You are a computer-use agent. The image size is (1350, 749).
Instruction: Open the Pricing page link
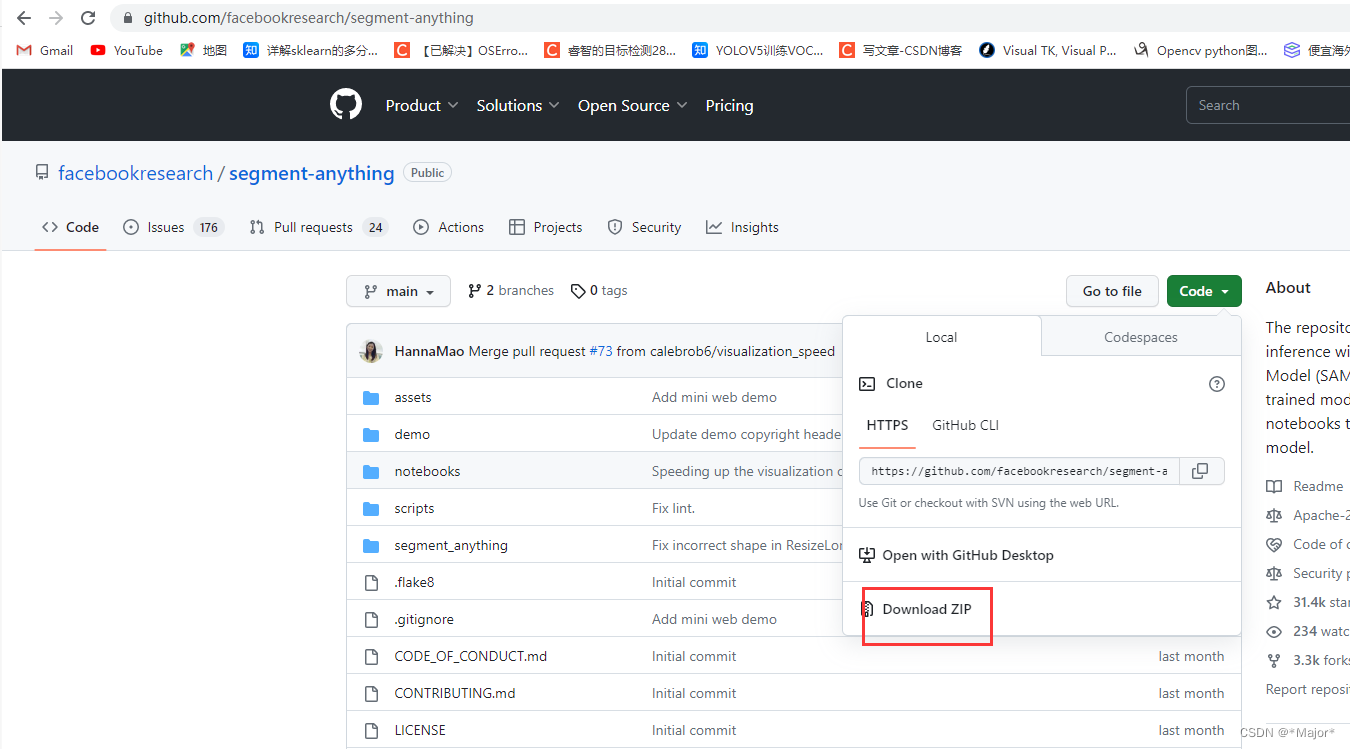pos(729,105)
